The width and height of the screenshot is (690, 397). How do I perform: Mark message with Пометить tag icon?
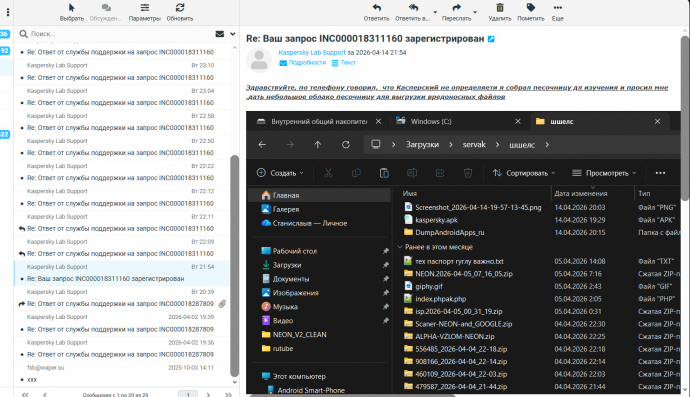[531, 12]
